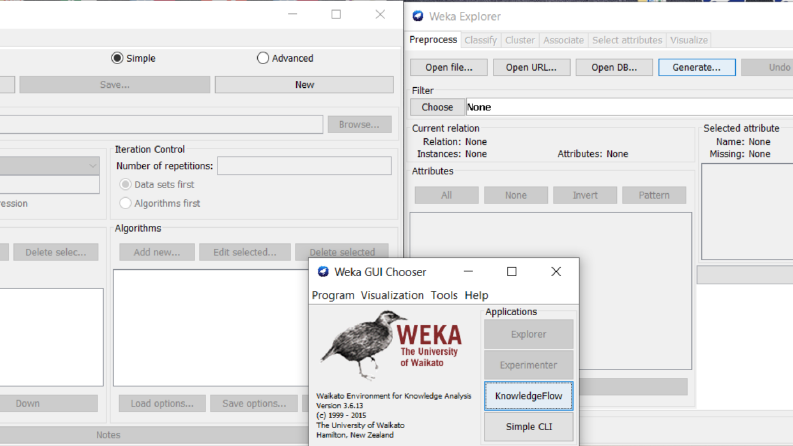Launch the Simple CLI application
This screenshot has height=446, width=793.
coord(528,427)
